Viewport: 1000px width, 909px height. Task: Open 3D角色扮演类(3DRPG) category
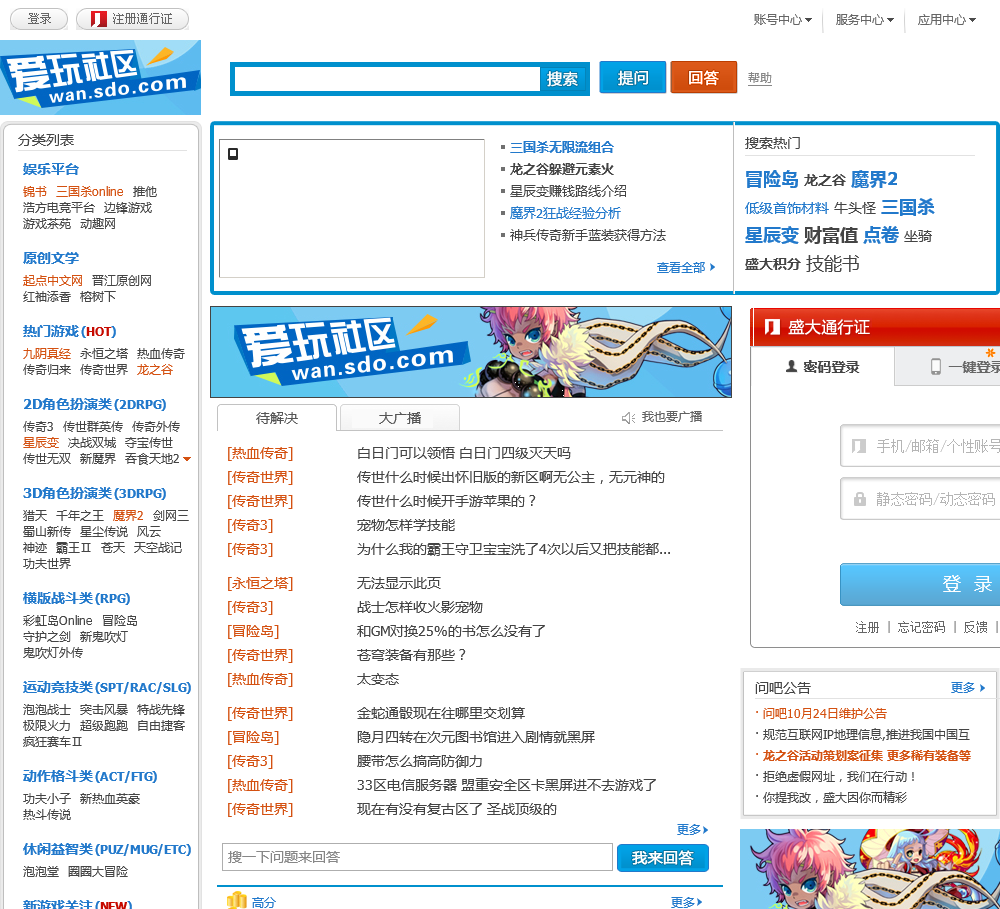(x=94, y=493)
